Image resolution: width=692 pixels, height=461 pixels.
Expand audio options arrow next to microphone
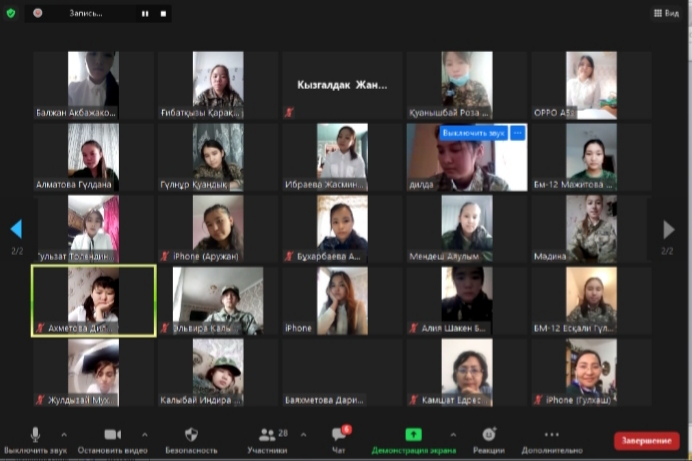[x=64, y=435]
